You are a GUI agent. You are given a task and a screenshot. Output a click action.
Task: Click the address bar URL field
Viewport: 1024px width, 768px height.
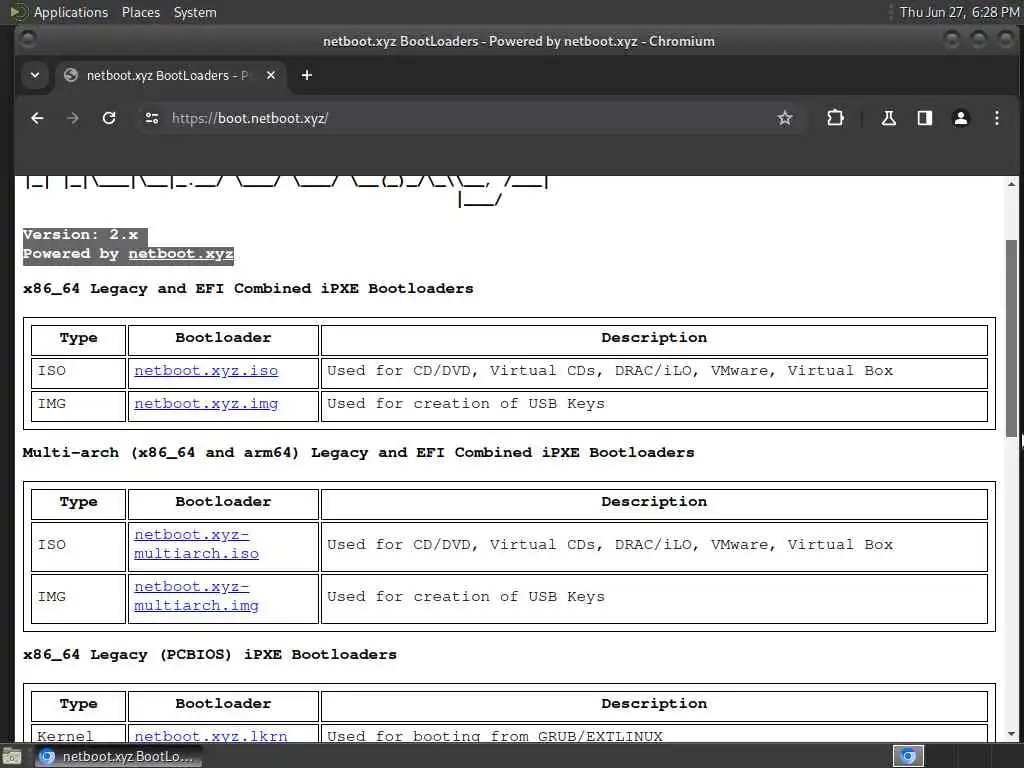coord(470,118)
